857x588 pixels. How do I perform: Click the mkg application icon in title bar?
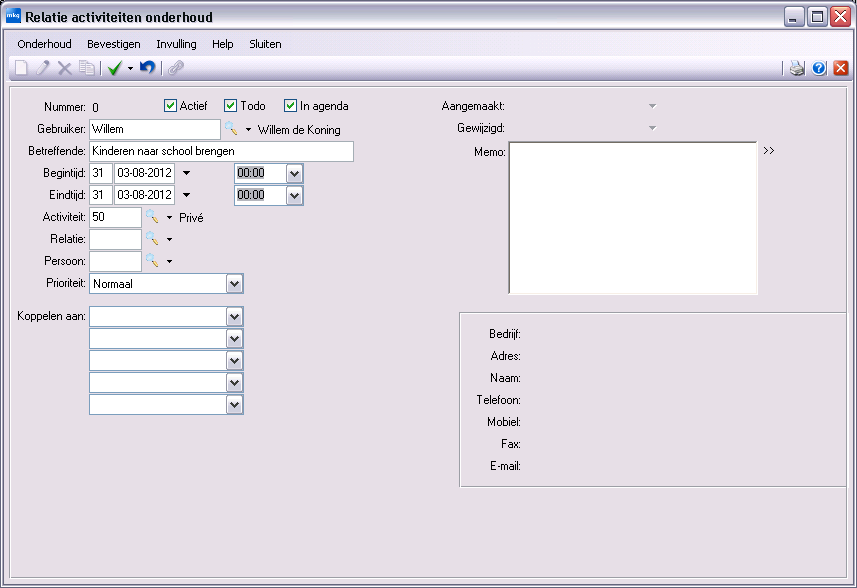pos(13,16)
